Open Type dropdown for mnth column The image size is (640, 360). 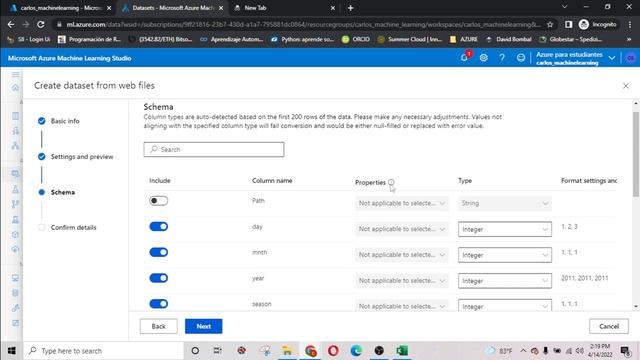505,255
